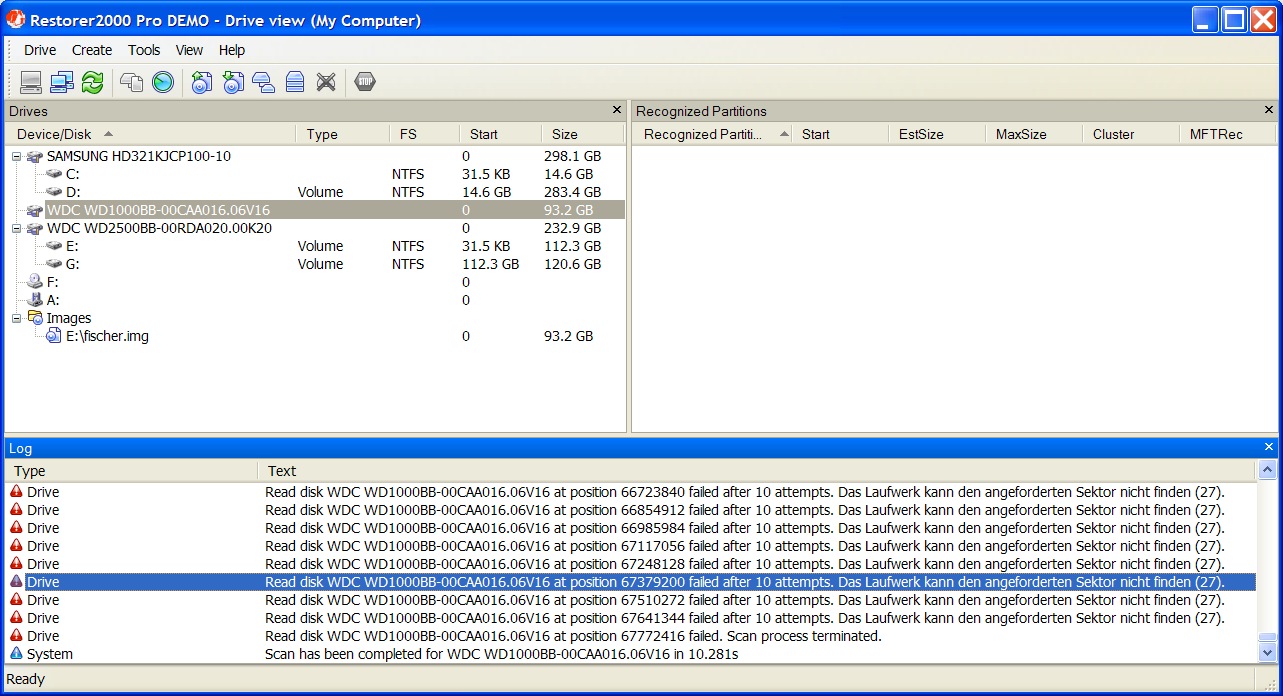Open the Drive menu

[40, 50]
